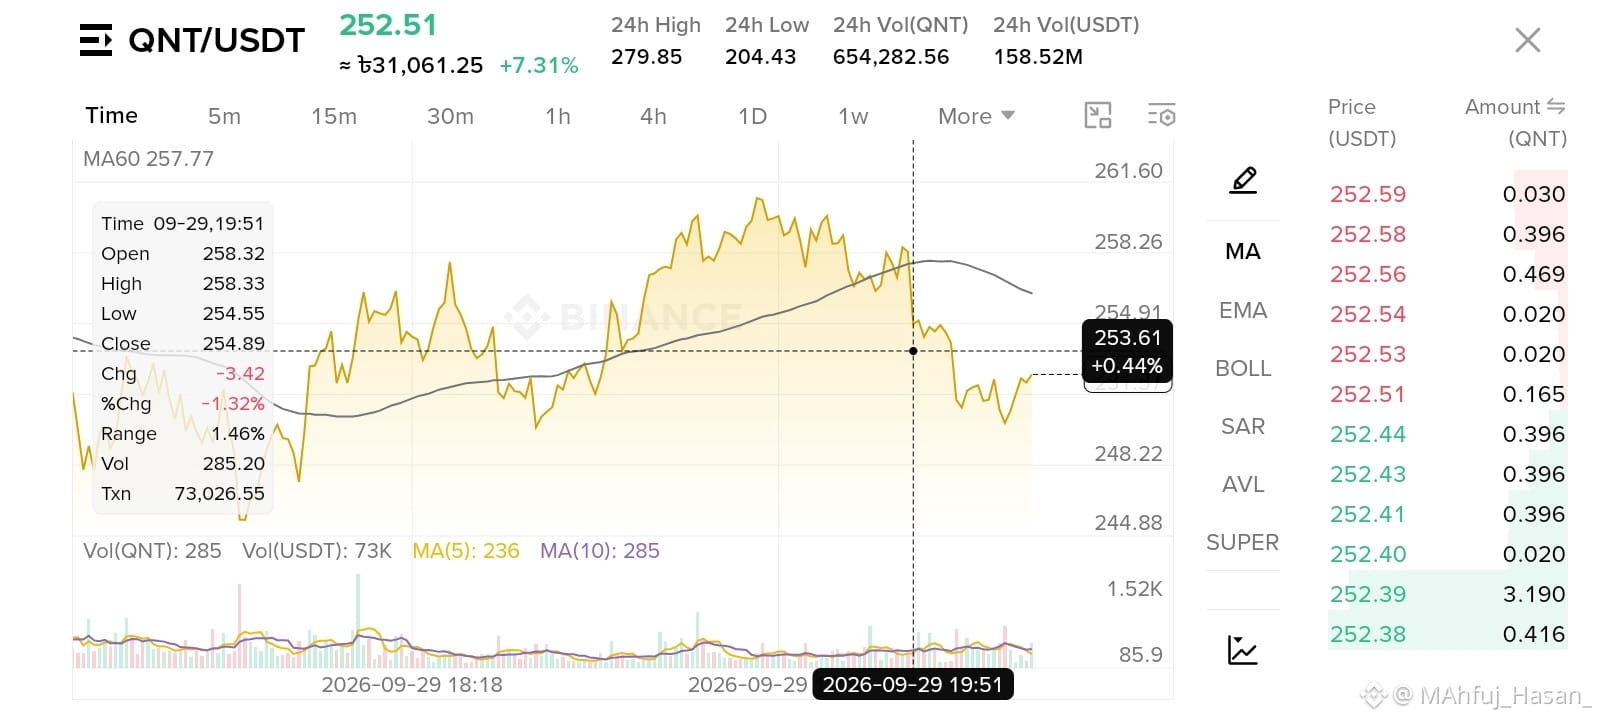
Task: Open the chart layout grid icon
Action: pyautogui.click(x=1098, y=116)
